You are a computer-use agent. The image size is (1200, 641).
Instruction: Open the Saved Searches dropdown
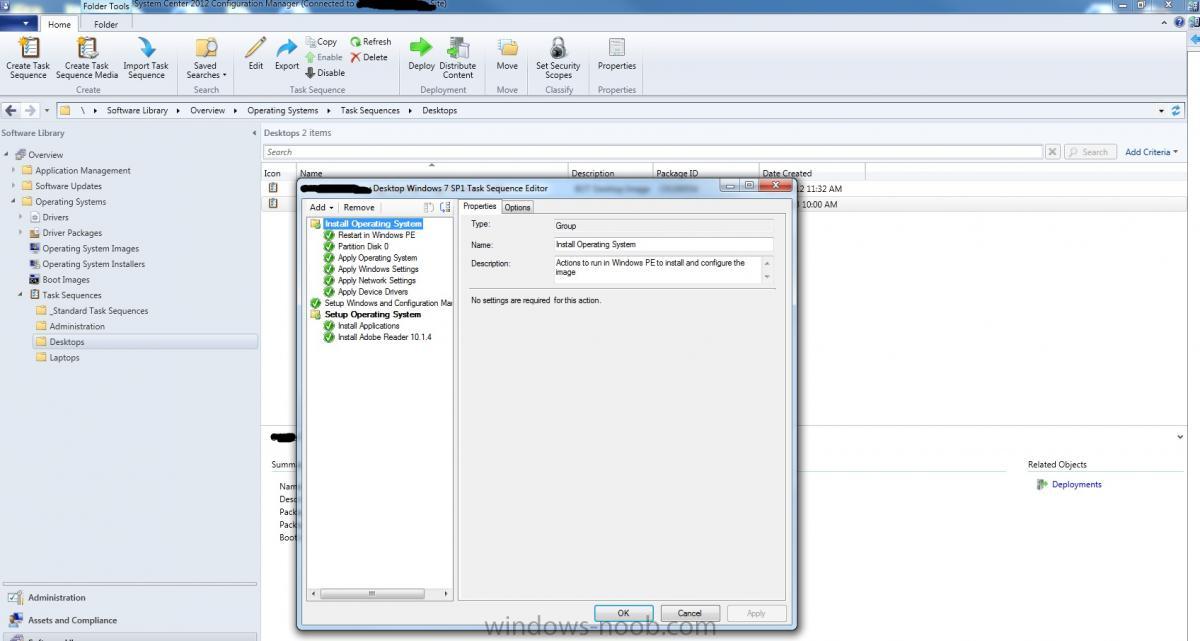point(206,58)
